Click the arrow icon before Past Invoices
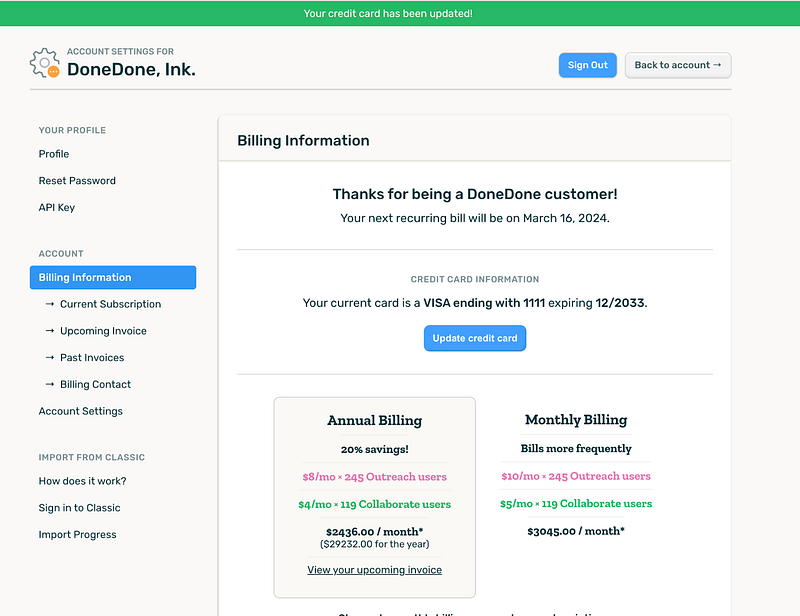 (x=49, y=358)
